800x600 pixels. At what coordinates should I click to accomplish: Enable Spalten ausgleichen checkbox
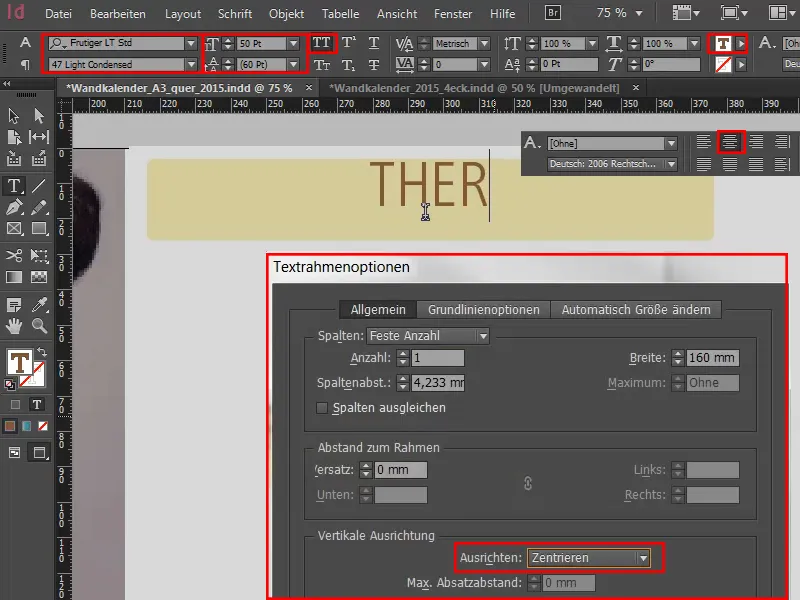pyautogui.click(x=322, y=408)
